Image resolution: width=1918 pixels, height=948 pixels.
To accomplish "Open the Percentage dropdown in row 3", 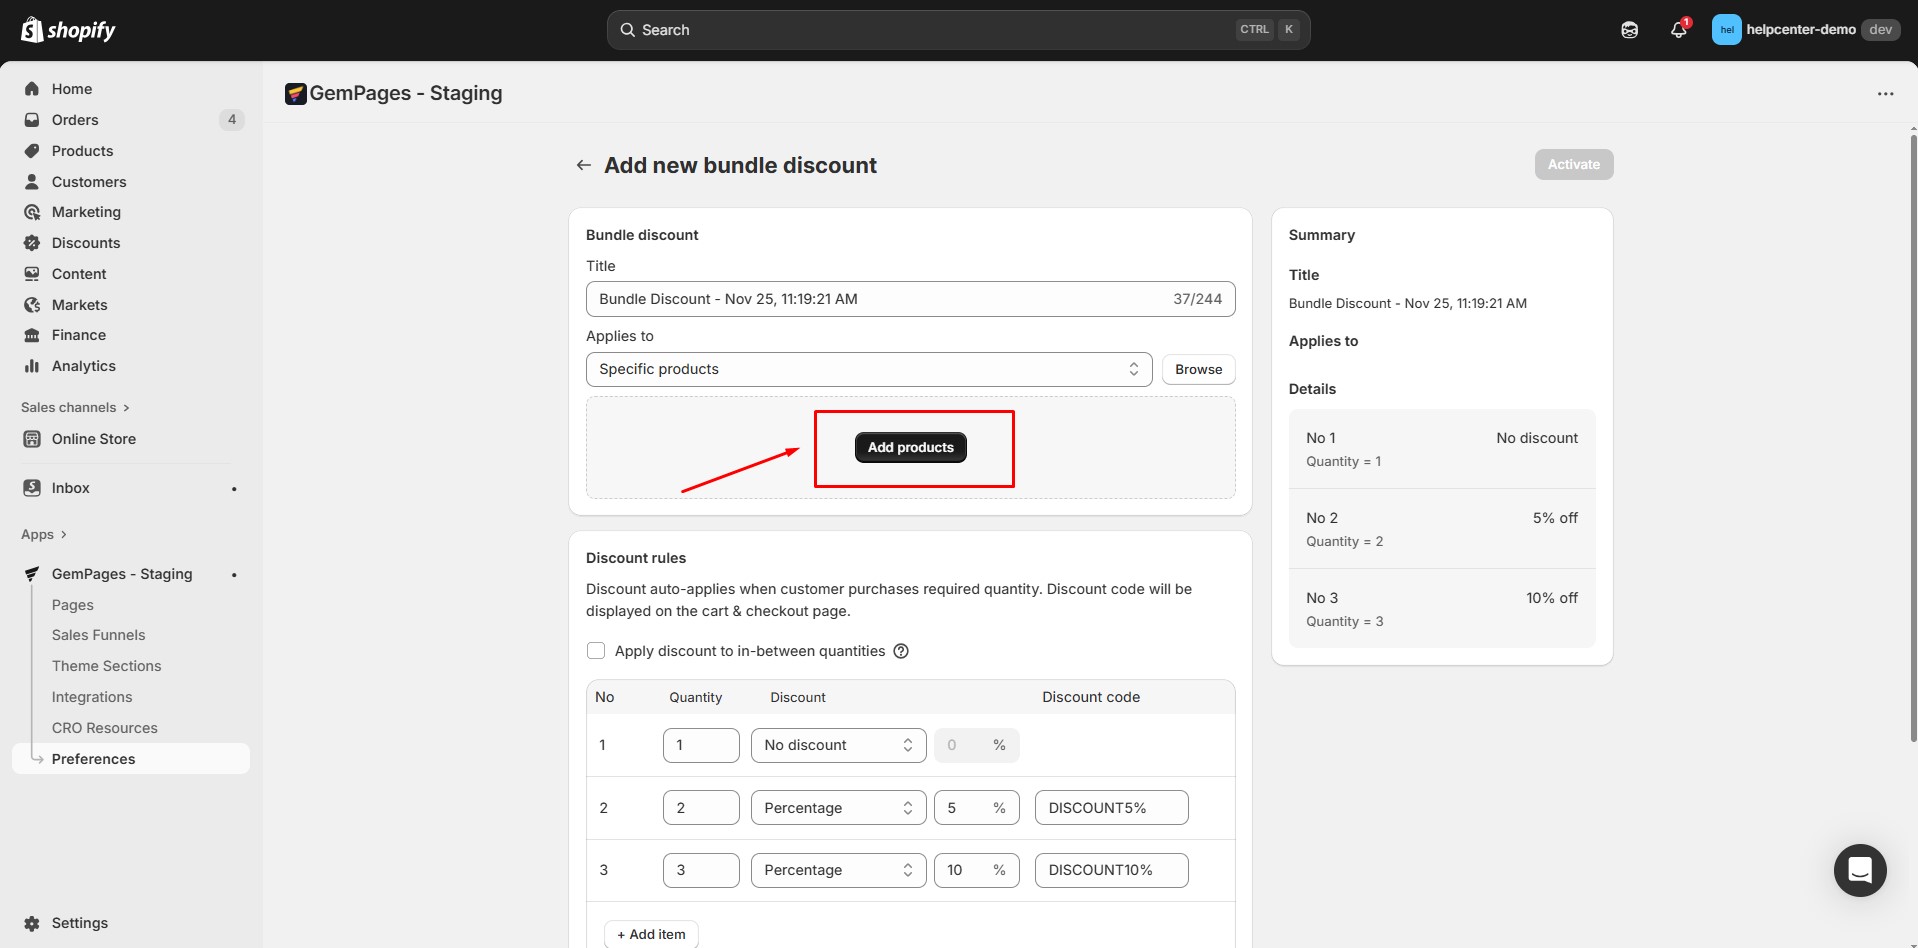I will point(838,870).
